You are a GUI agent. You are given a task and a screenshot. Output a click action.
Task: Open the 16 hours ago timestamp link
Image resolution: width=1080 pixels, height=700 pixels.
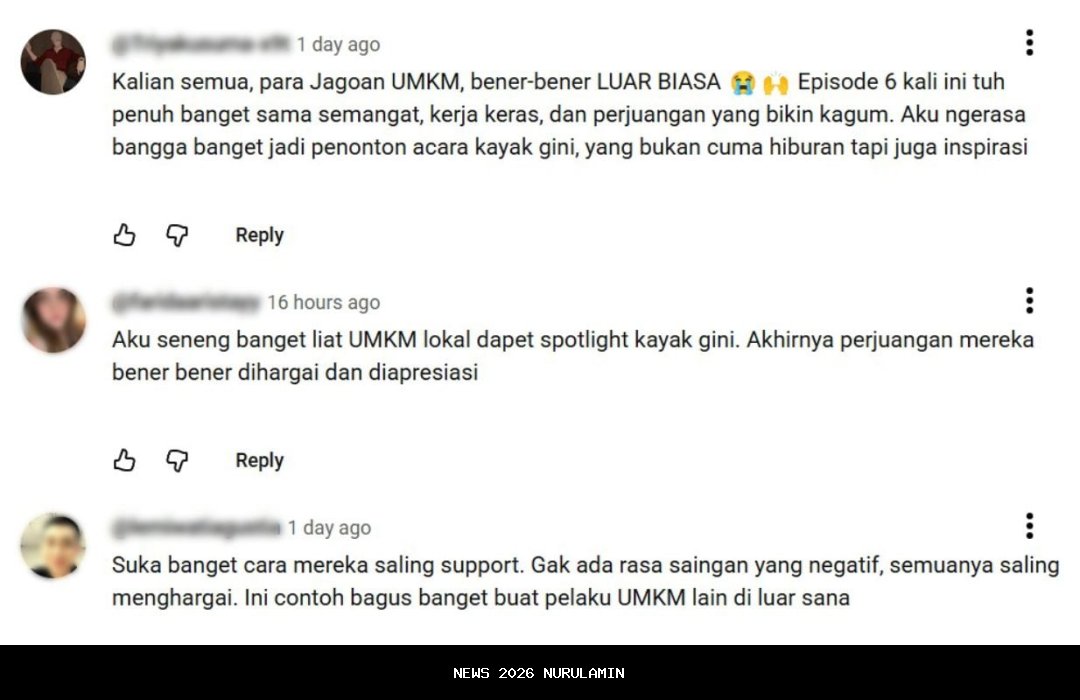[324, 302]
